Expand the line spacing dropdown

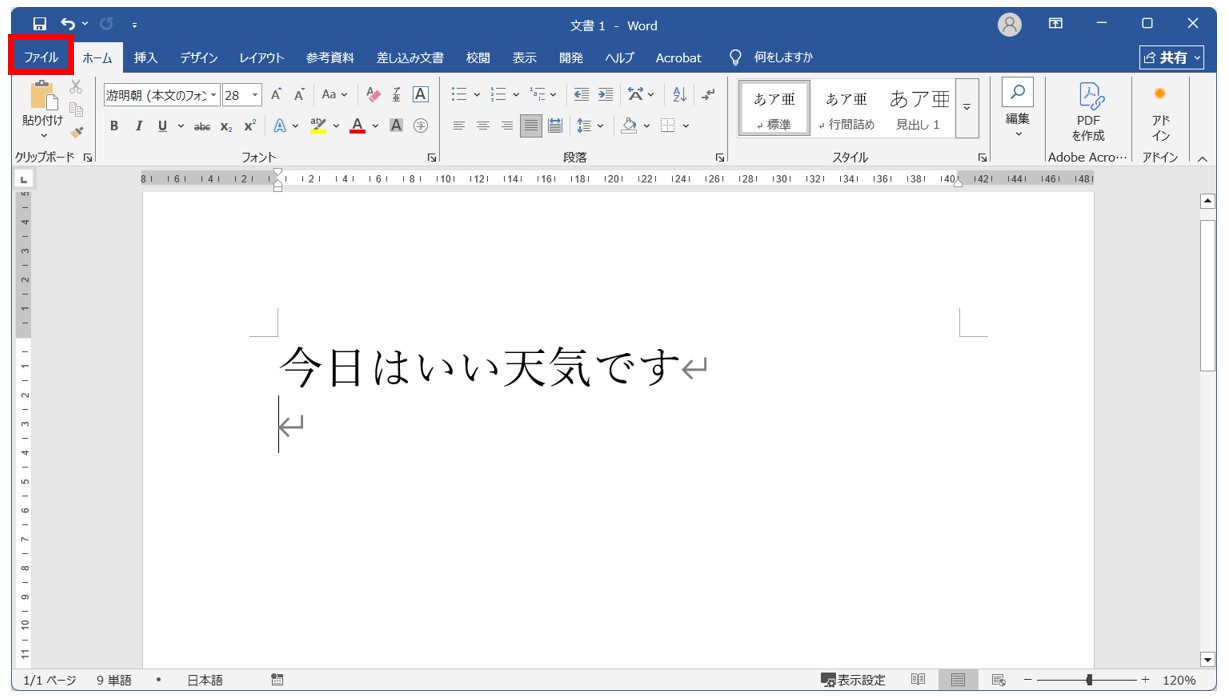[x=598, y=126]
